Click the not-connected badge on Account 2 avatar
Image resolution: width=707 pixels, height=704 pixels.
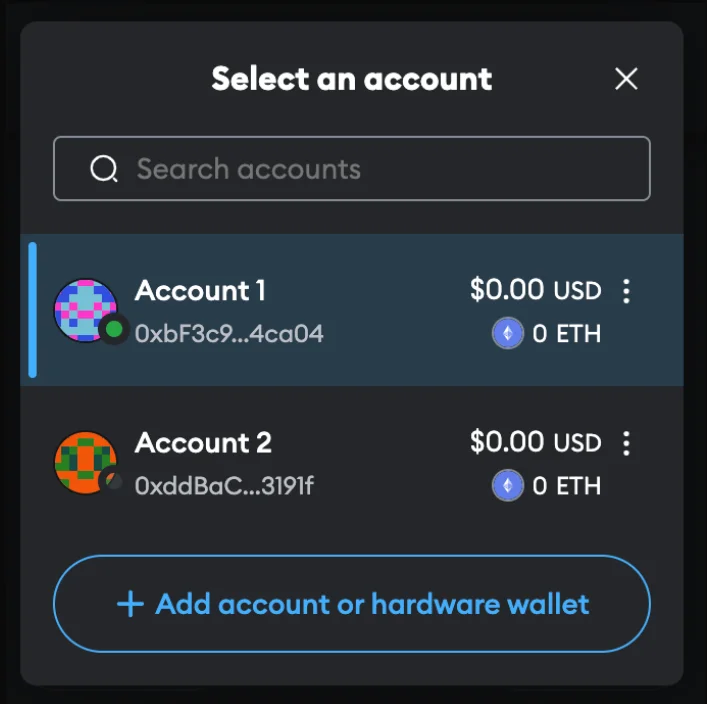(114, 481)
